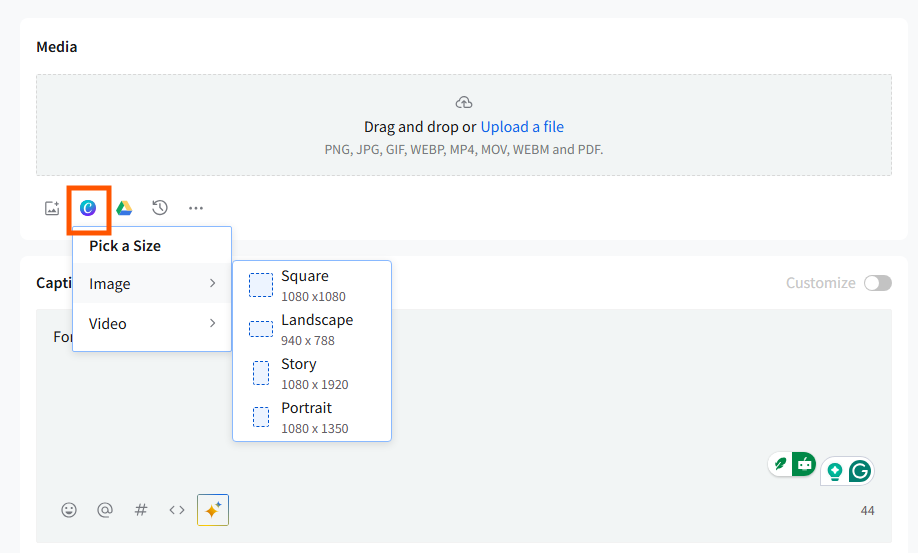Pick the Story 1080 x 1920 option
Screen dimensions: 918x553
(x=312, y=373)
